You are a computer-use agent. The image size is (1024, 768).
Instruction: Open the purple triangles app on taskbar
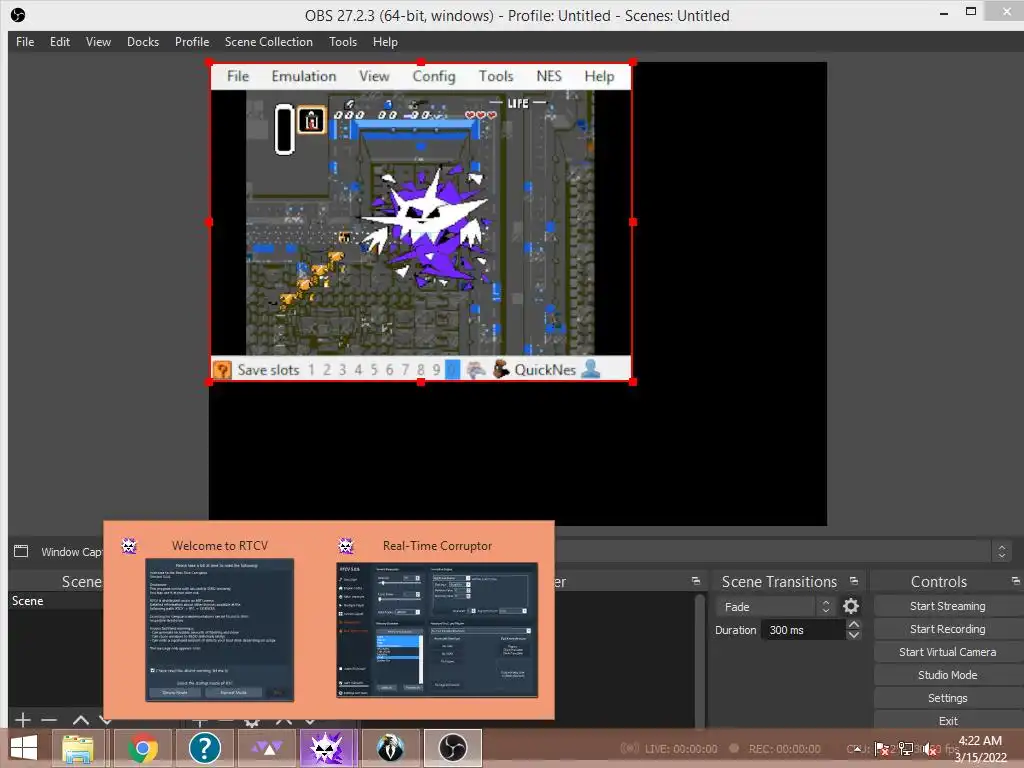pos(266,748)
